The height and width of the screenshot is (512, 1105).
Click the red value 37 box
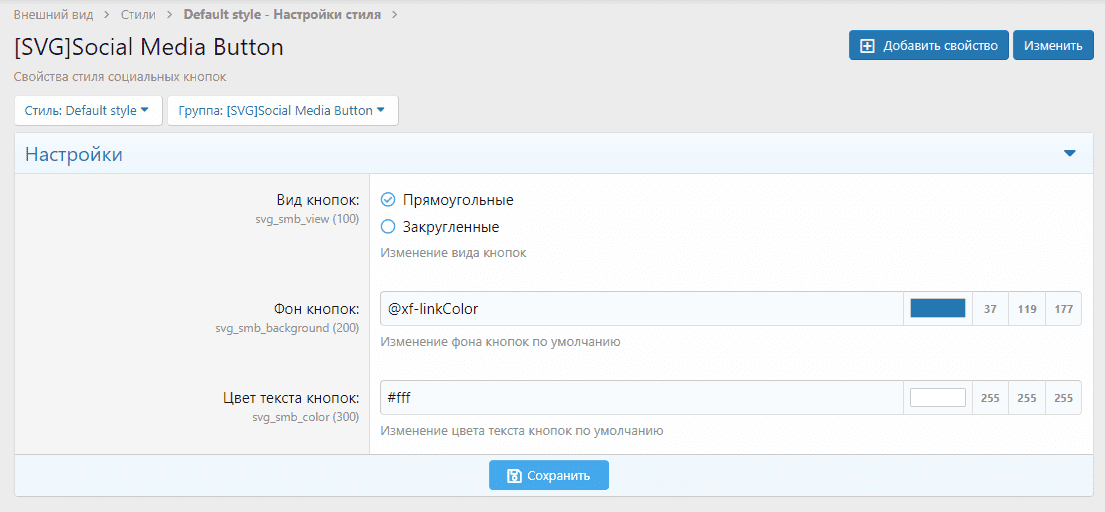coord(990,309)
